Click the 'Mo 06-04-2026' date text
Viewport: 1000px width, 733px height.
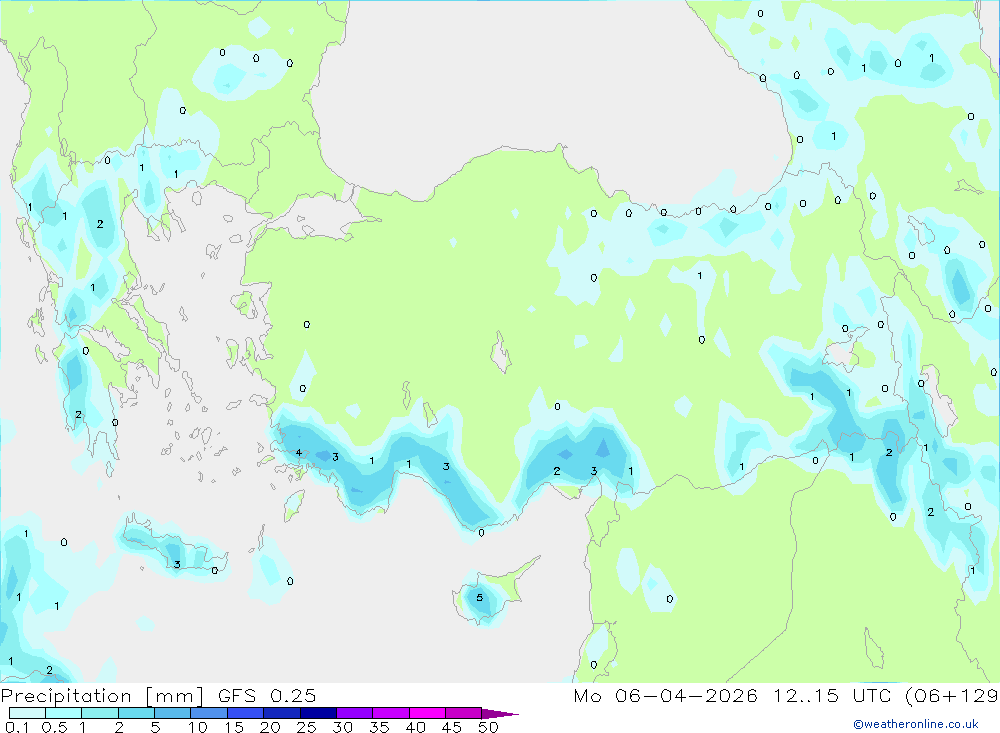tap(666, 695)
